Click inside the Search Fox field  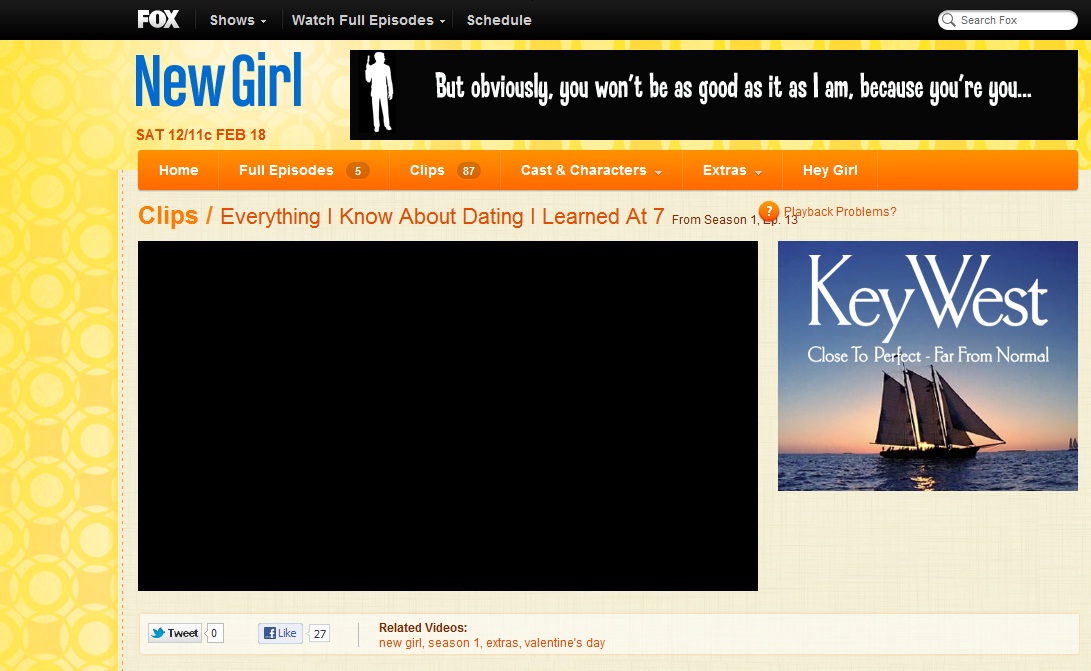[x=1010, y=20]
